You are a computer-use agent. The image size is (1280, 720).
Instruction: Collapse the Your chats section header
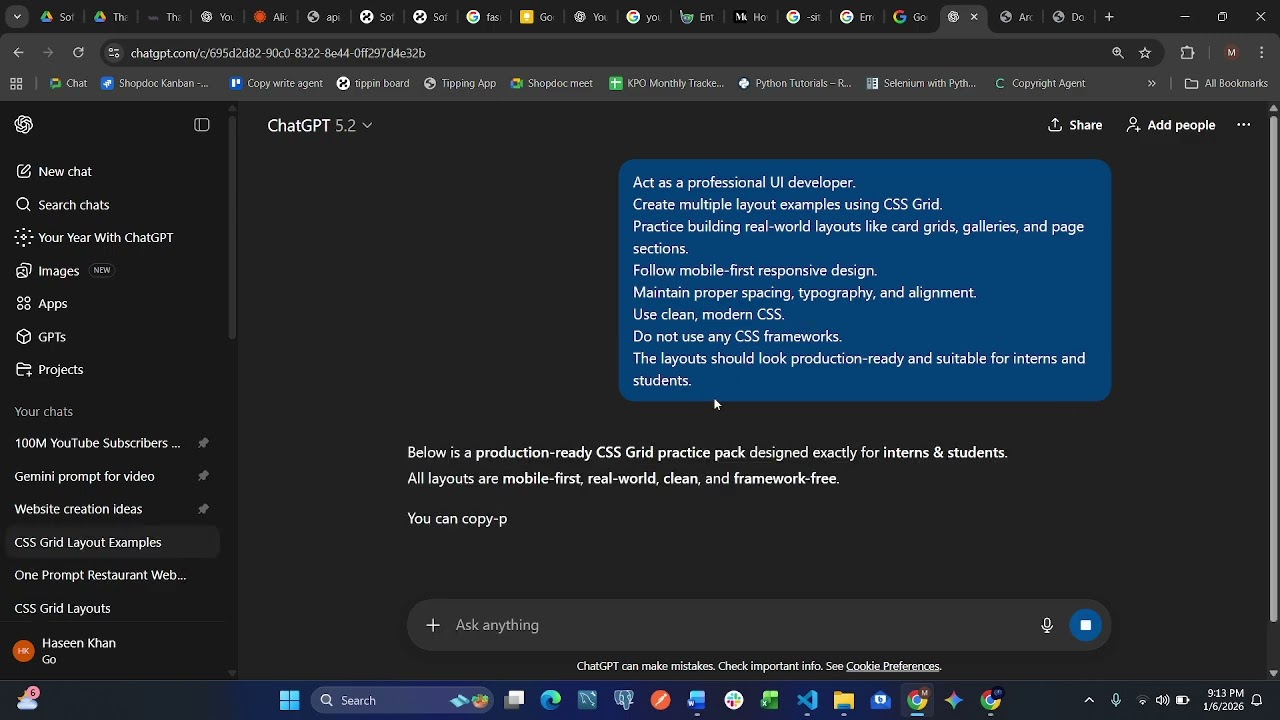(43, 412)
